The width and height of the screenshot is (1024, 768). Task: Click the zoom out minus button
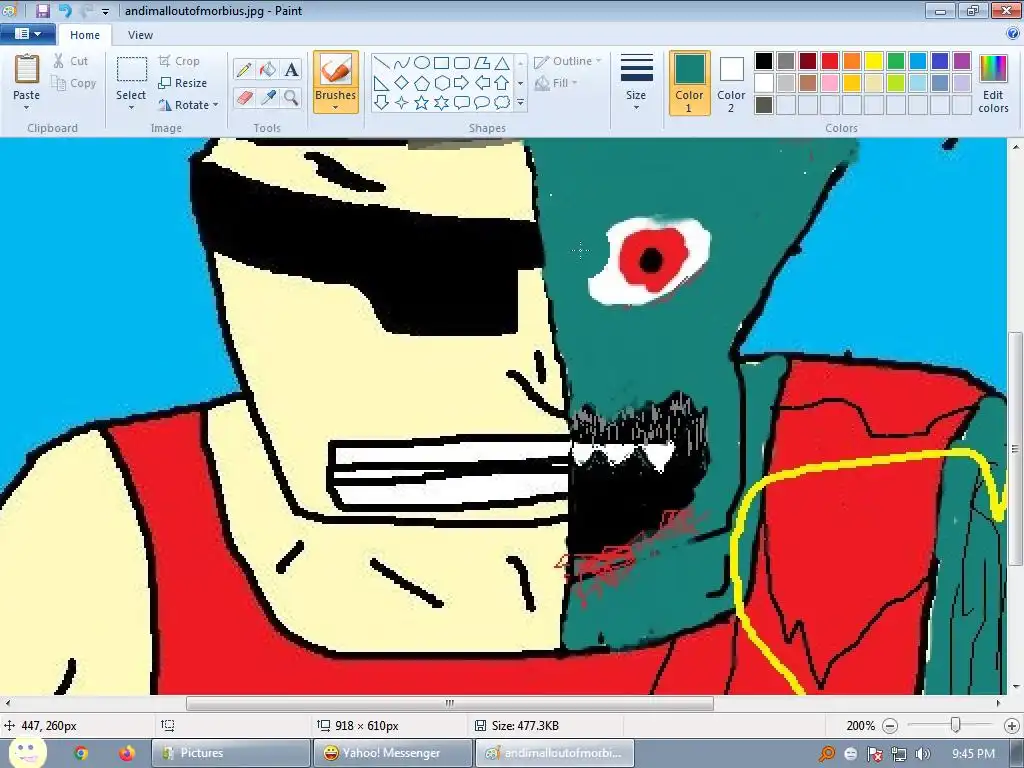[x=890, y=726]
